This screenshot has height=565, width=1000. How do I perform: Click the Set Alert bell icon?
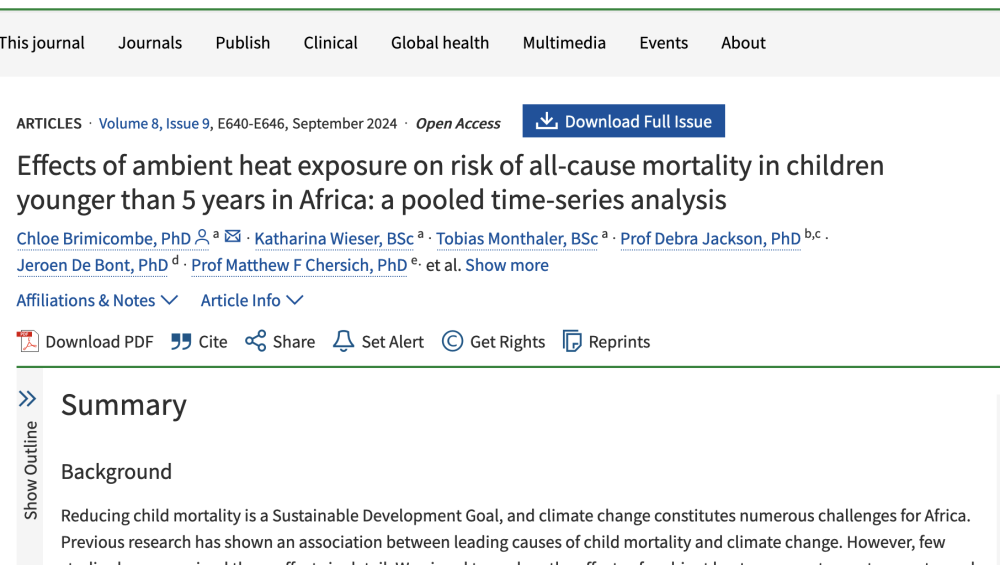344,342
